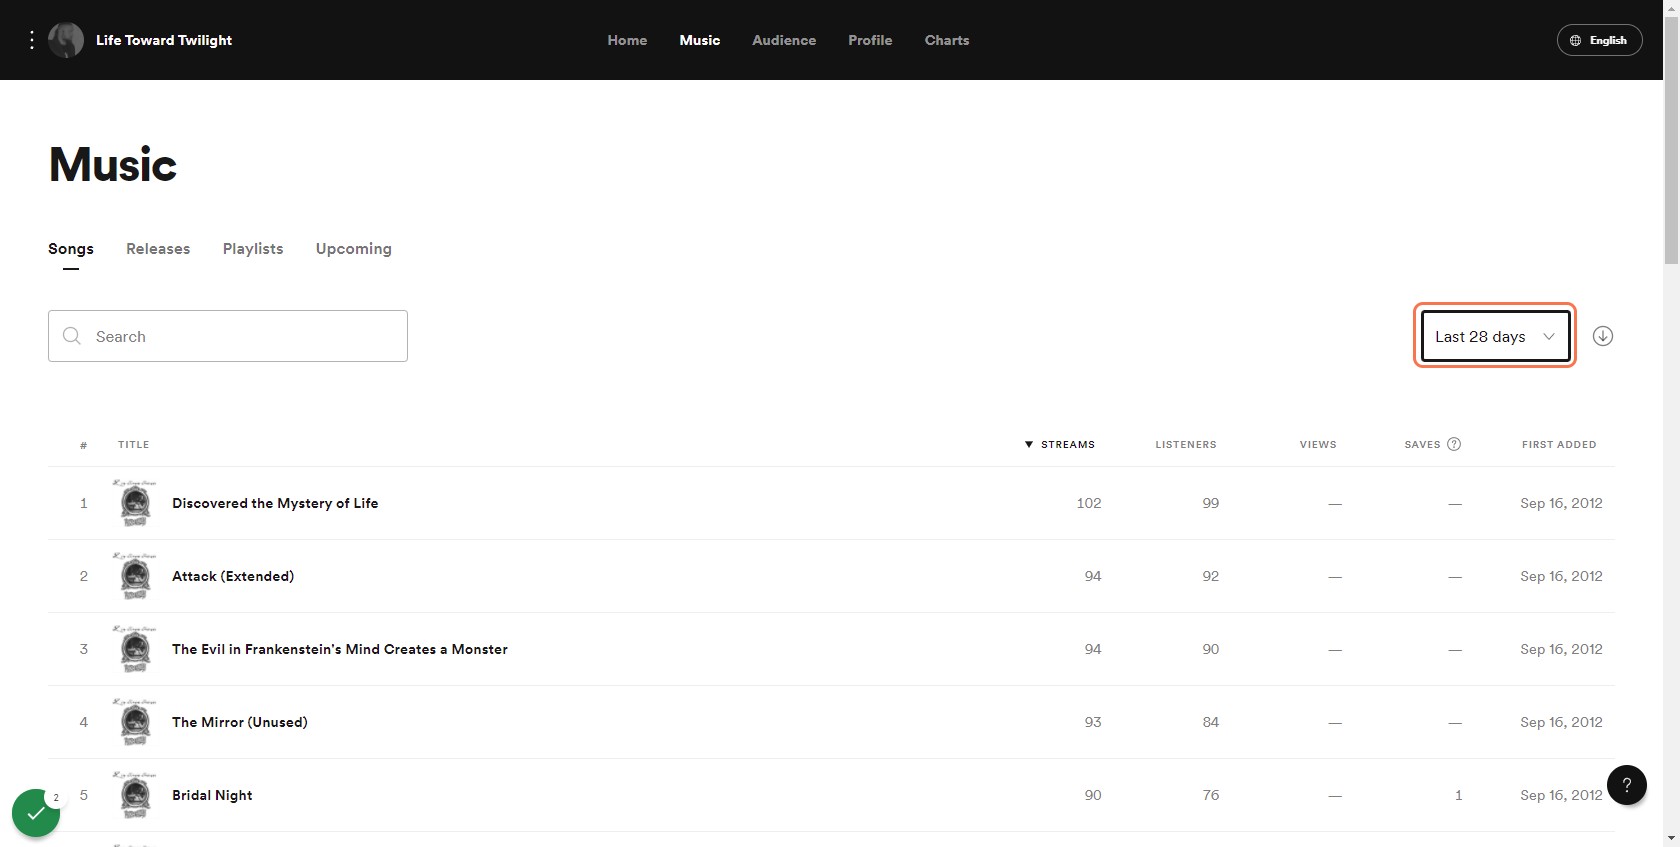1680x847 pixels.
Task: Click the 84 listeners value for The Mirror
Action: pos(1211,722)
